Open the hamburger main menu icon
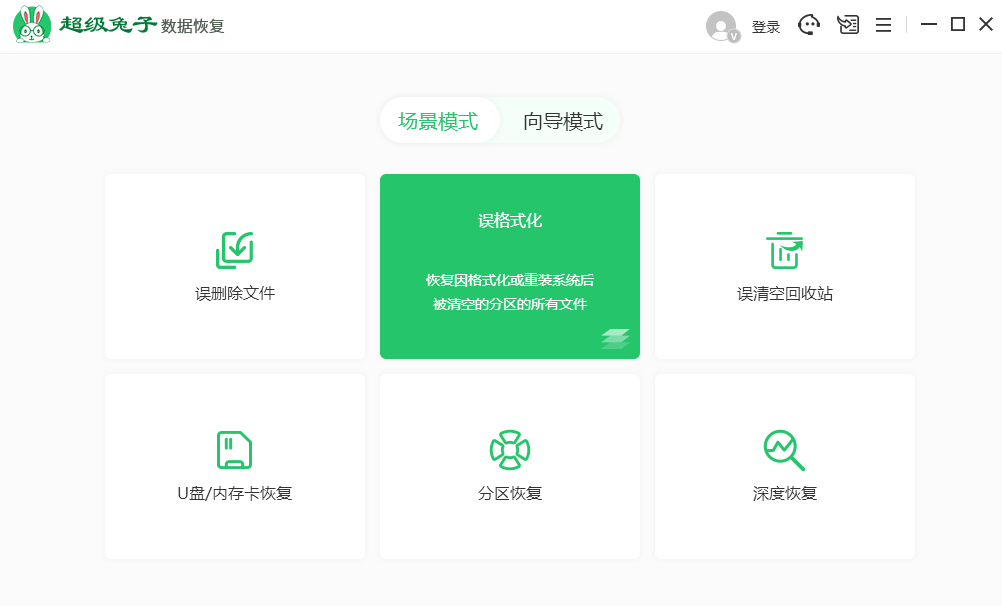 (x=882, y=24)
